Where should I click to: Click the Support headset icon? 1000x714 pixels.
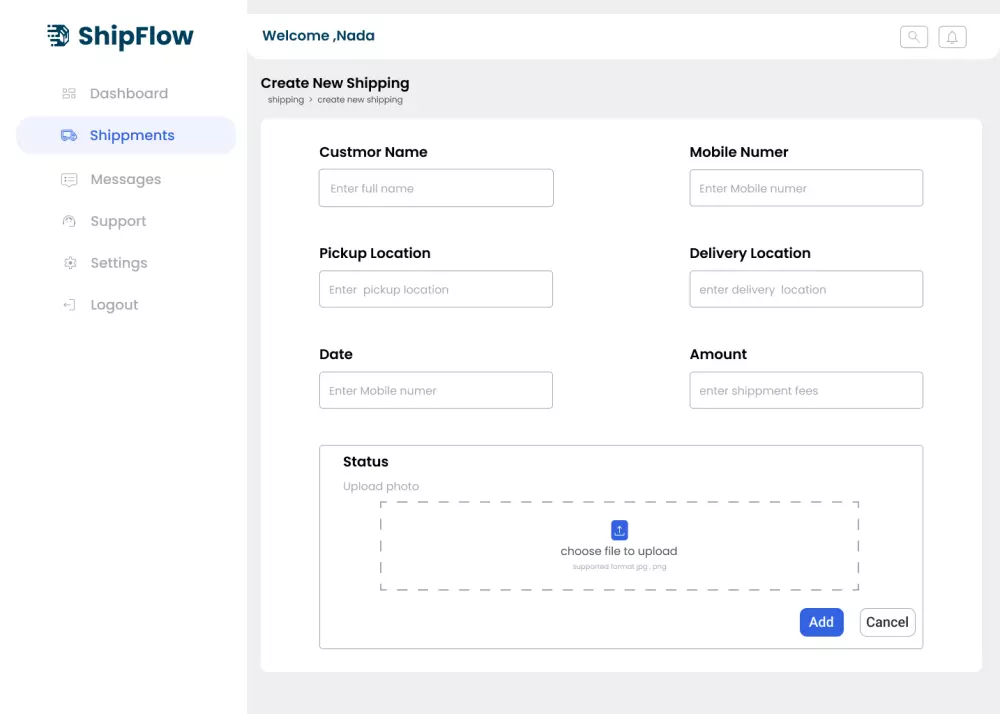69,222
